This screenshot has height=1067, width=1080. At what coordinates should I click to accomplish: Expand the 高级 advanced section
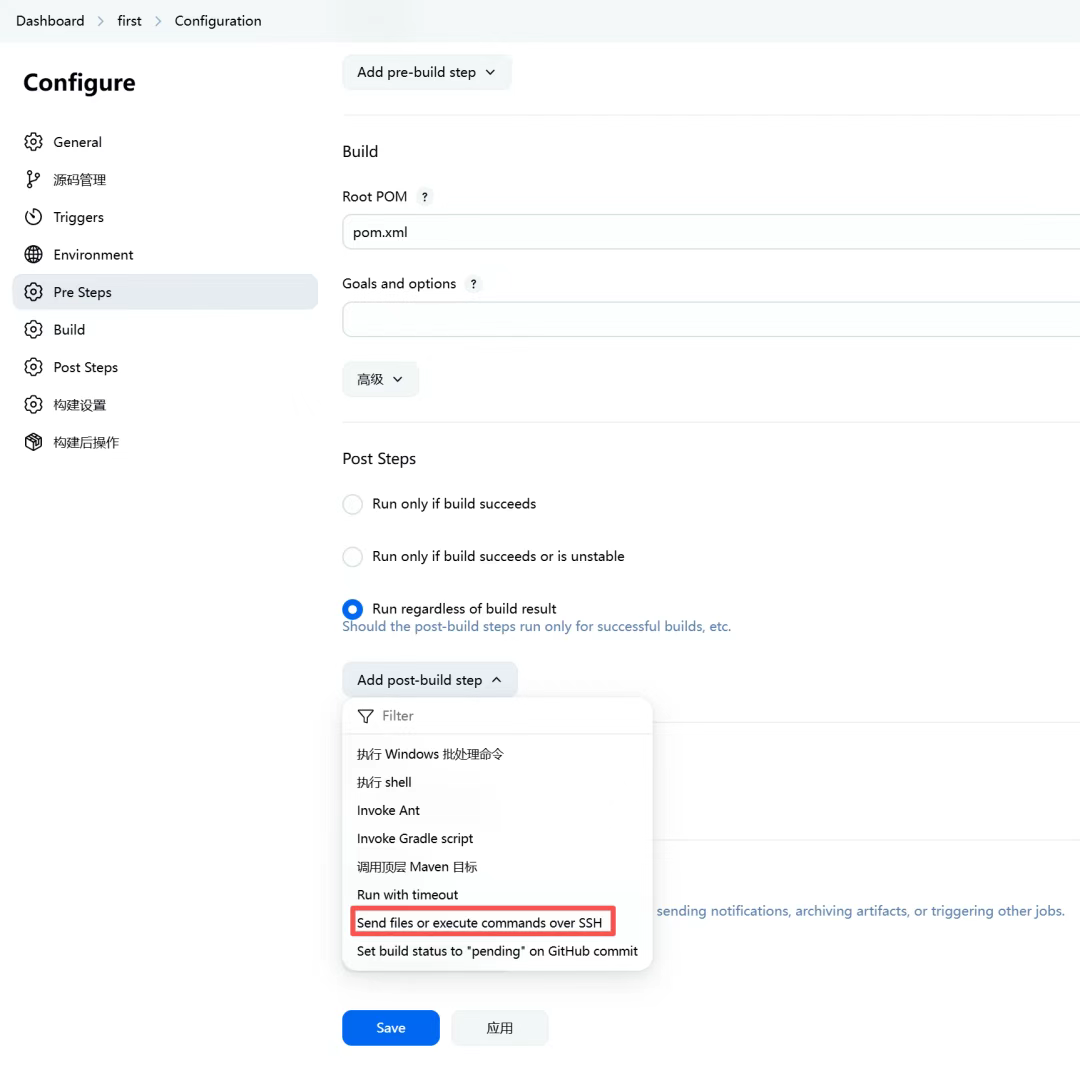[380, 379]
